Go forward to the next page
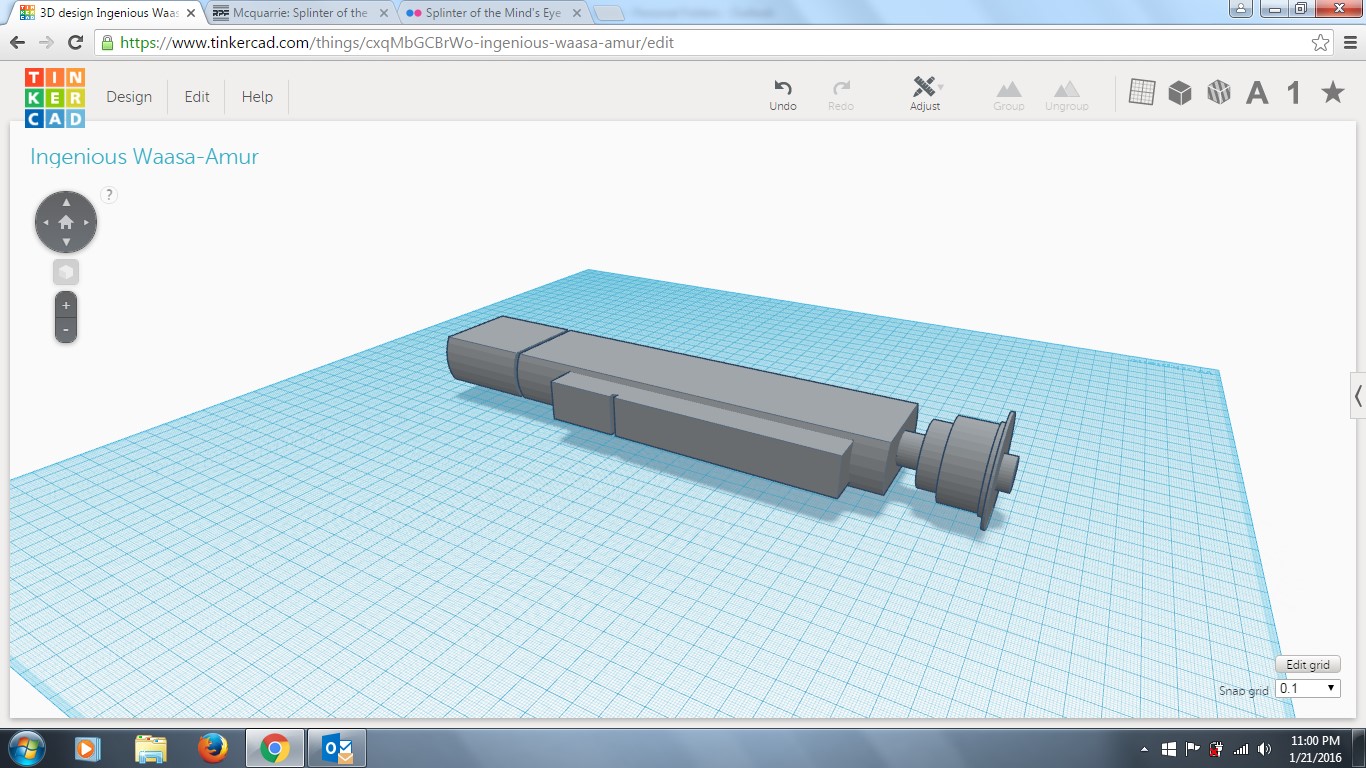This screenshot has height=768, width=1366. pyautogui.click(x=46, y=43)
